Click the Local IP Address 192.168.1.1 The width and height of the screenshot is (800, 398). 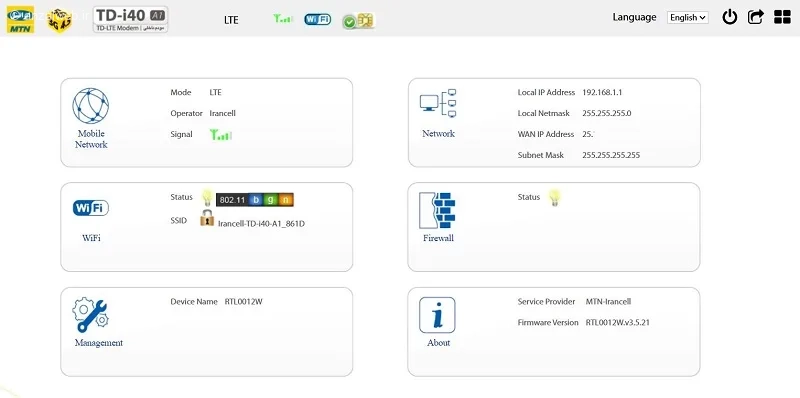tap(602, 92)
